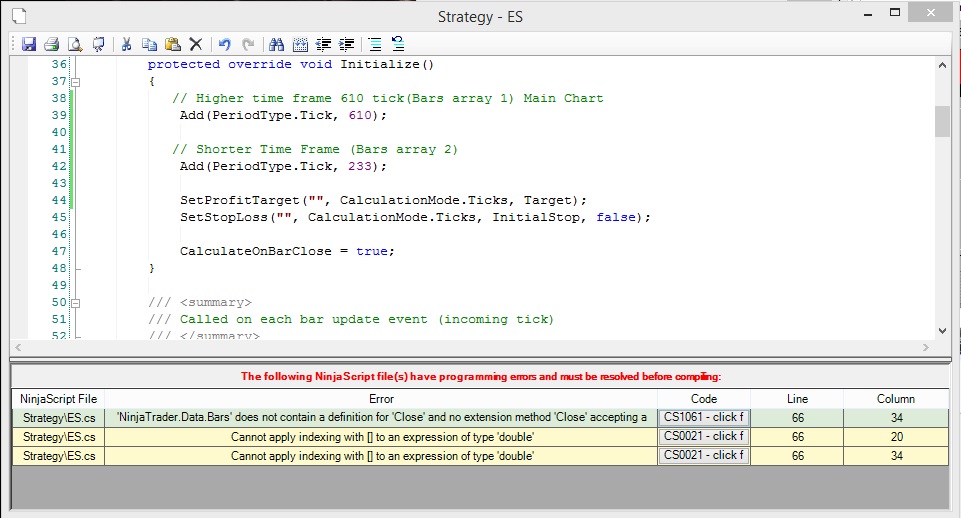
Task: Click the Column header in error grid
Action: click(896, 399)
